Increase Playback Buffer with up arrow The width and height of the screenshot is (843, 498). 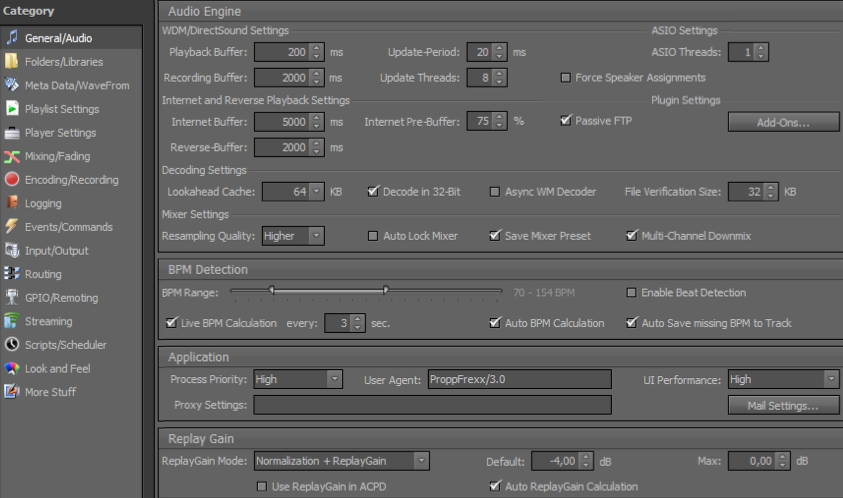click(x=317, y=48)
